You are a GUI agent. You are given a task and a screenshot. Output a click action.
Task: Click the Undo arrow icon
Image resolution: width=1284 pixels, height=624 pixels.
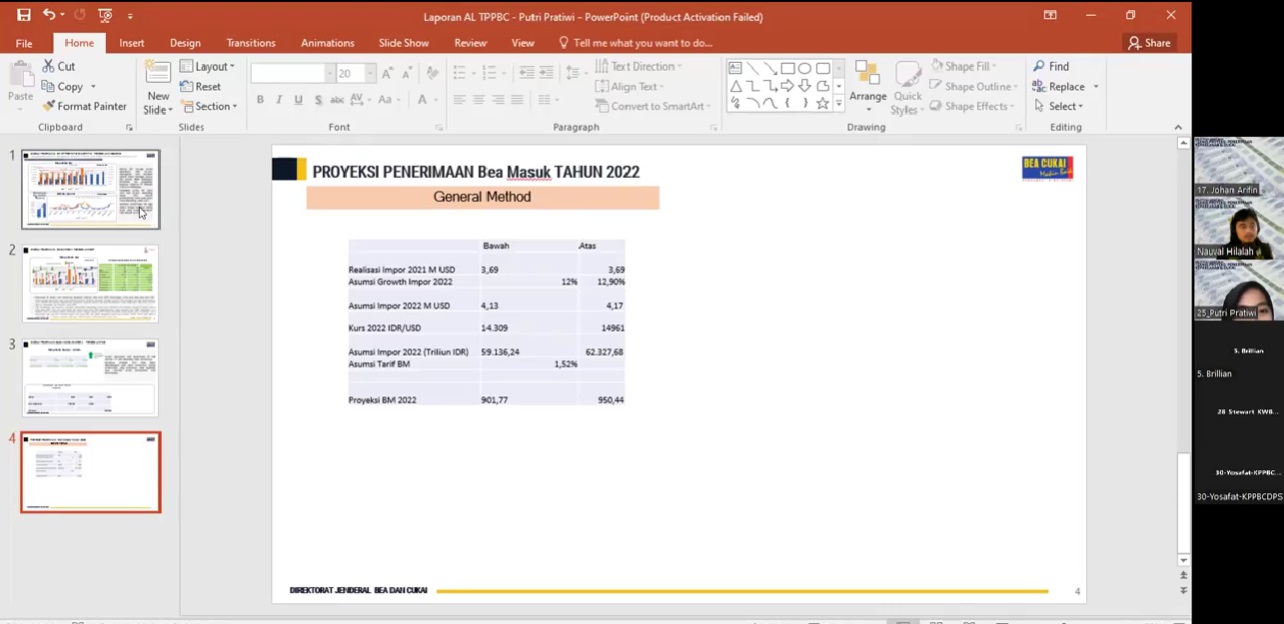pyautogui.click(x=49, y=15)
